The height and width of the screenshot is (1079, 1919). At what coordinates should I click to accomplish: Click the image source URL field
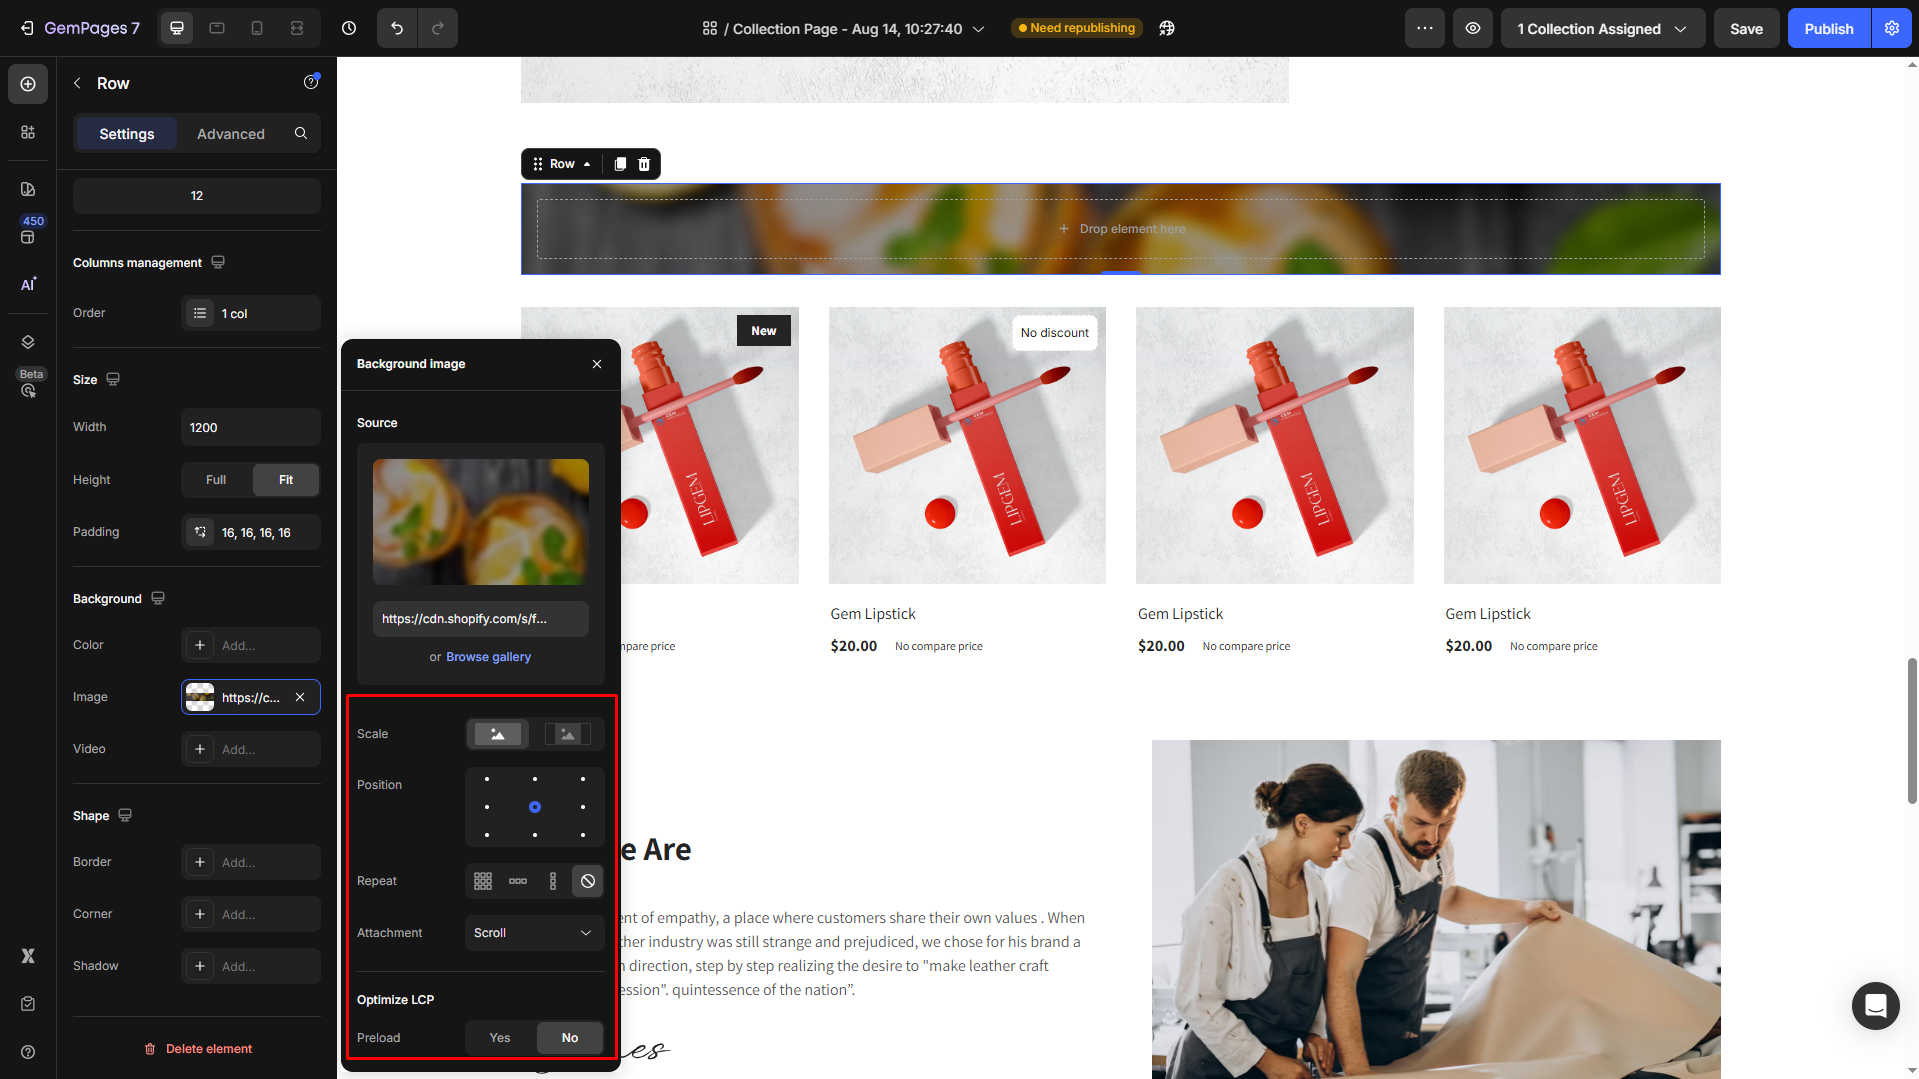point(480,619)
